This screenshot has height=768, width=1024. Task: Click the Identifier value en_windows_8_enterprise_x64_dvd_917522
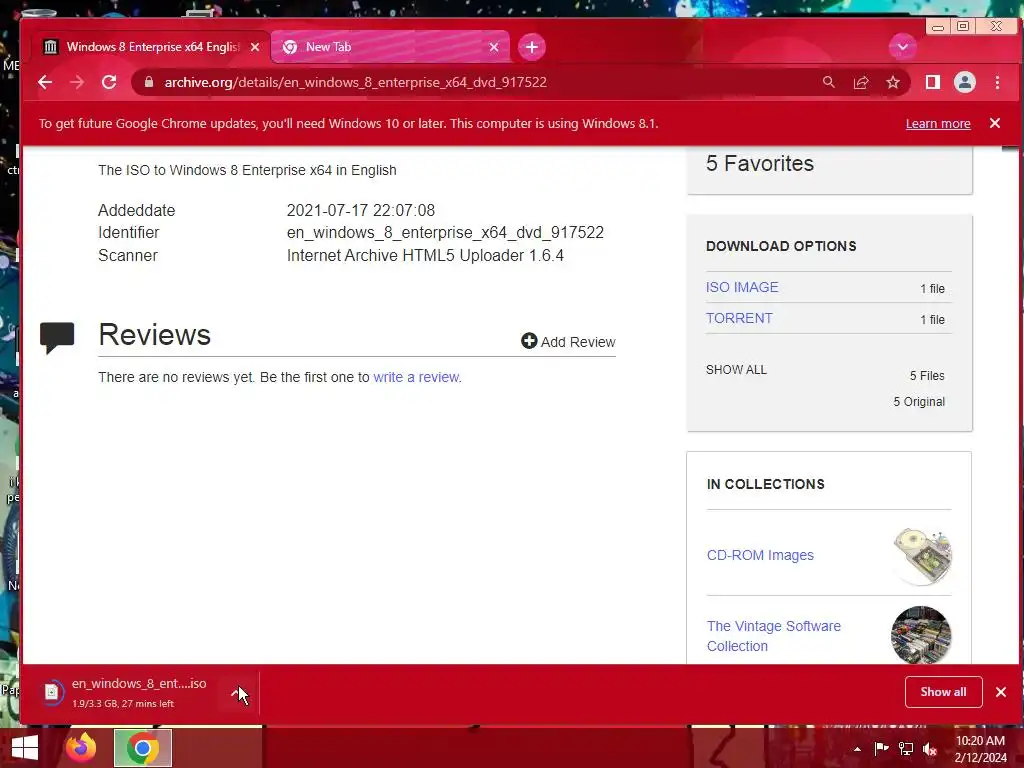(445, 232)
